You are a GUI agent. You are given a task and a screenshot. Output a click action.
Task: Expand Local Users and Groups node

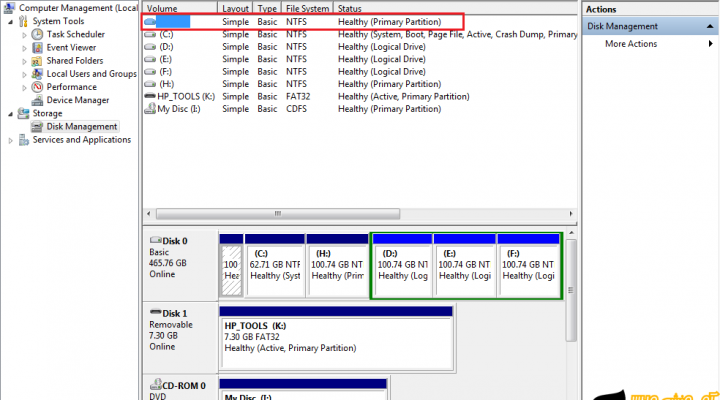(24, 74)
